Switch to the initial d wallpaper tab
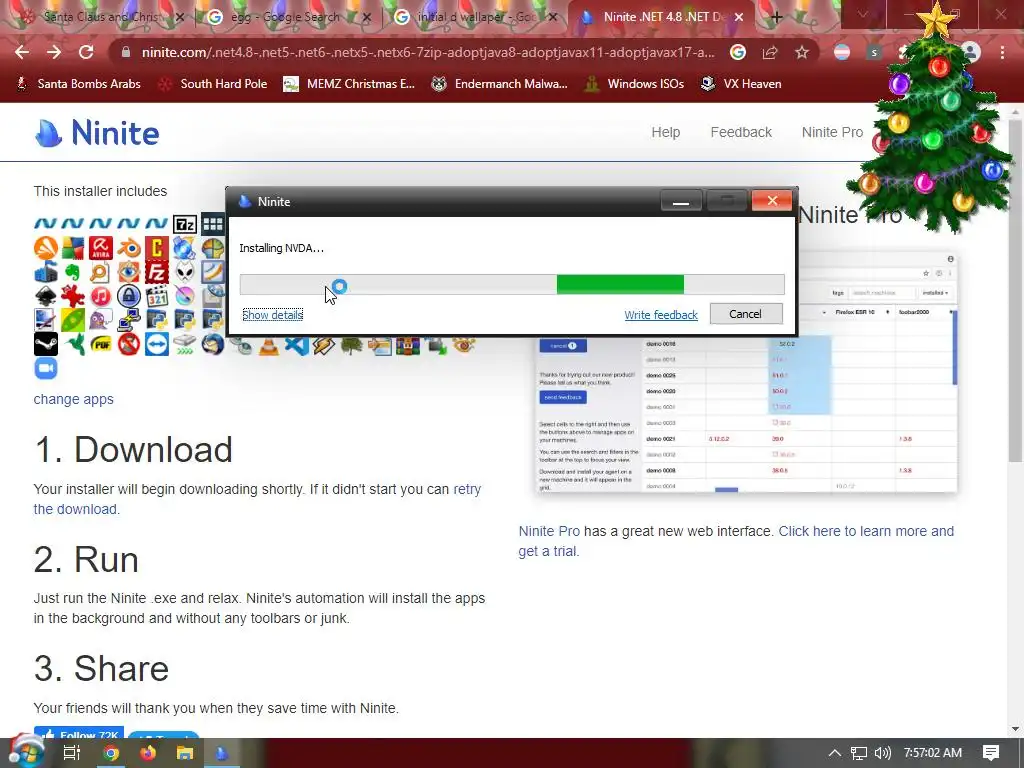Image resolution: width=1024 pixels, height=768 pixels. point(473,17)
